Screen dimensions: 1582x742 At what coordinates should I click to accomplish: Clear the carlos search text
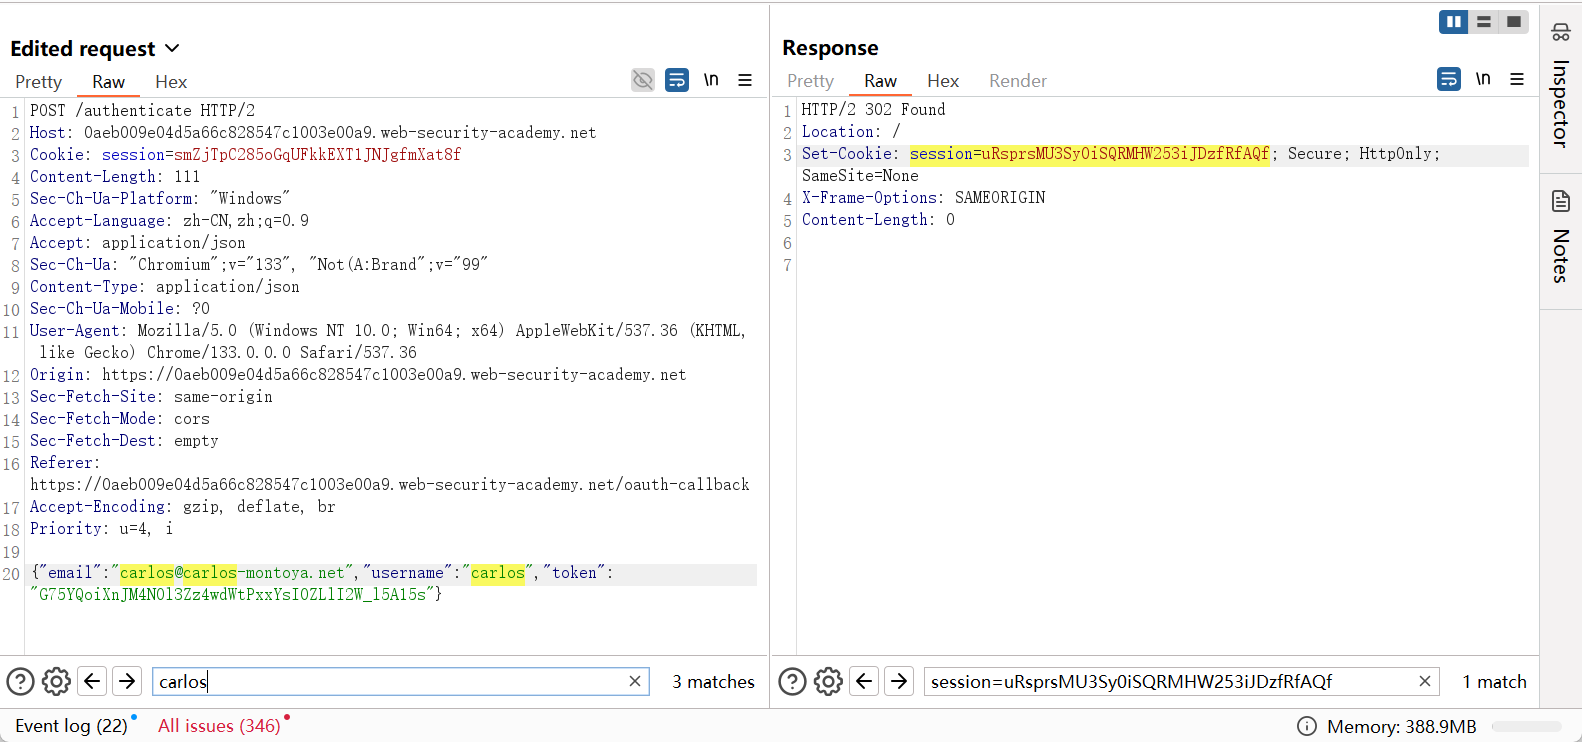click(635, 682)
